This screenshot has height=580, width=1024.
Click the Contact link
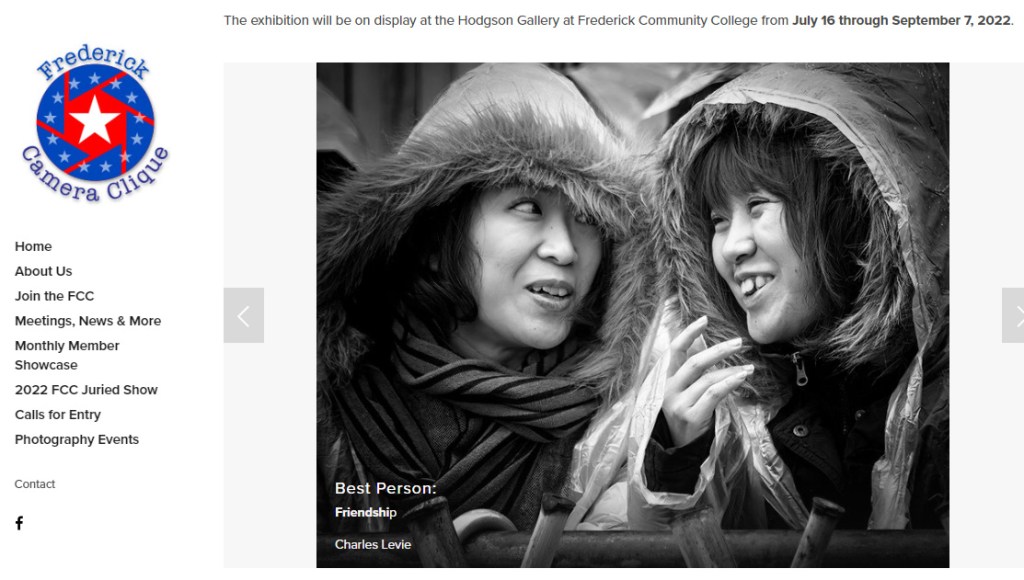pyautogui.click(x=35, y=484)
